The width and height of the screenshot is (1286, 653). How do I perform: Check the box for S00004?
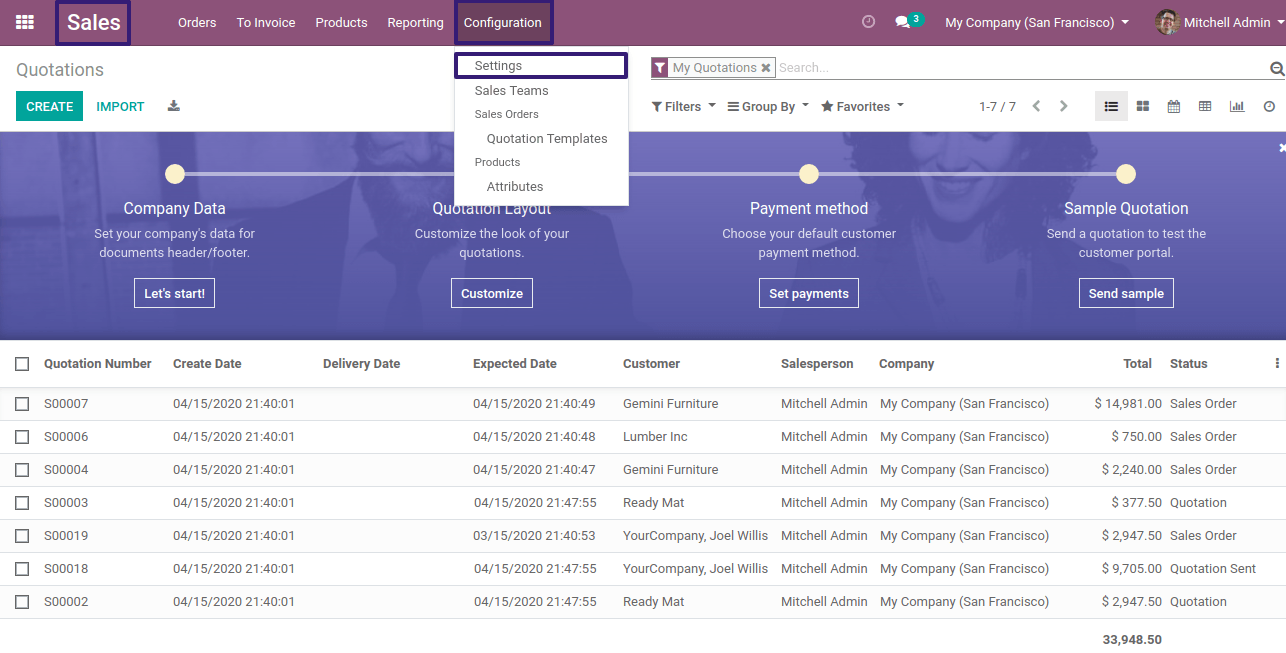22,470
